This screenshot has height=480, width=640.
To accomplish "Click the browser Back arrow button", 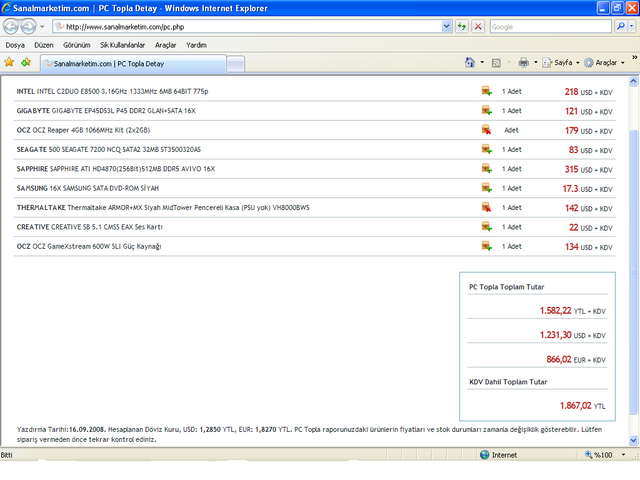I will (x=11, y=27).
